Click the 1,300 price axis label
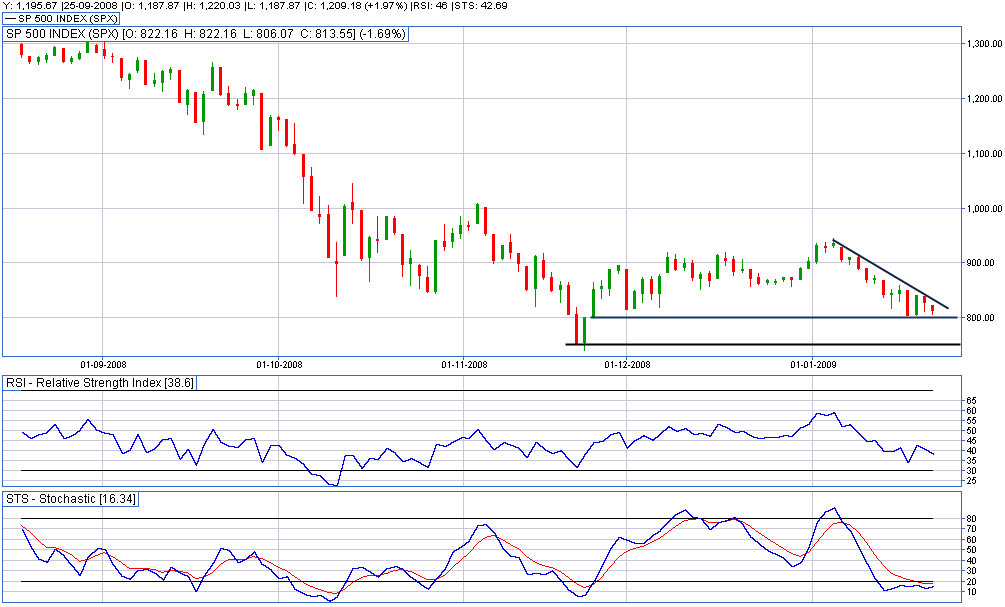 pyautogui.click(x=983, y=45)
